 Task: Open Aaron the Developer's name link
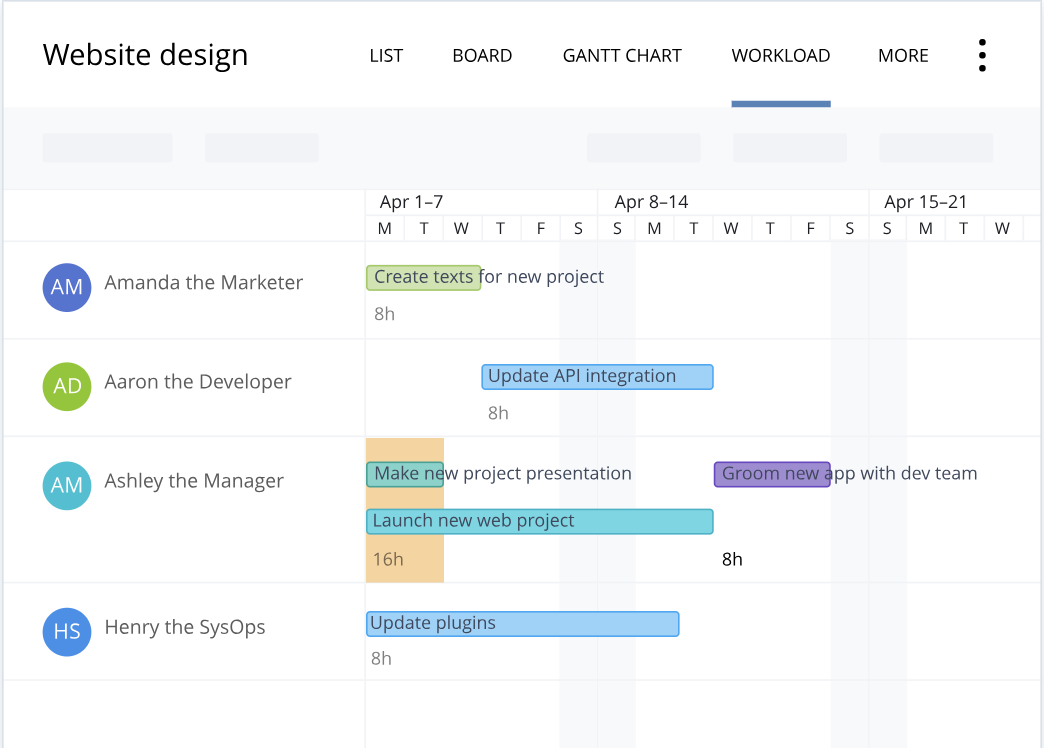[198, 382]
